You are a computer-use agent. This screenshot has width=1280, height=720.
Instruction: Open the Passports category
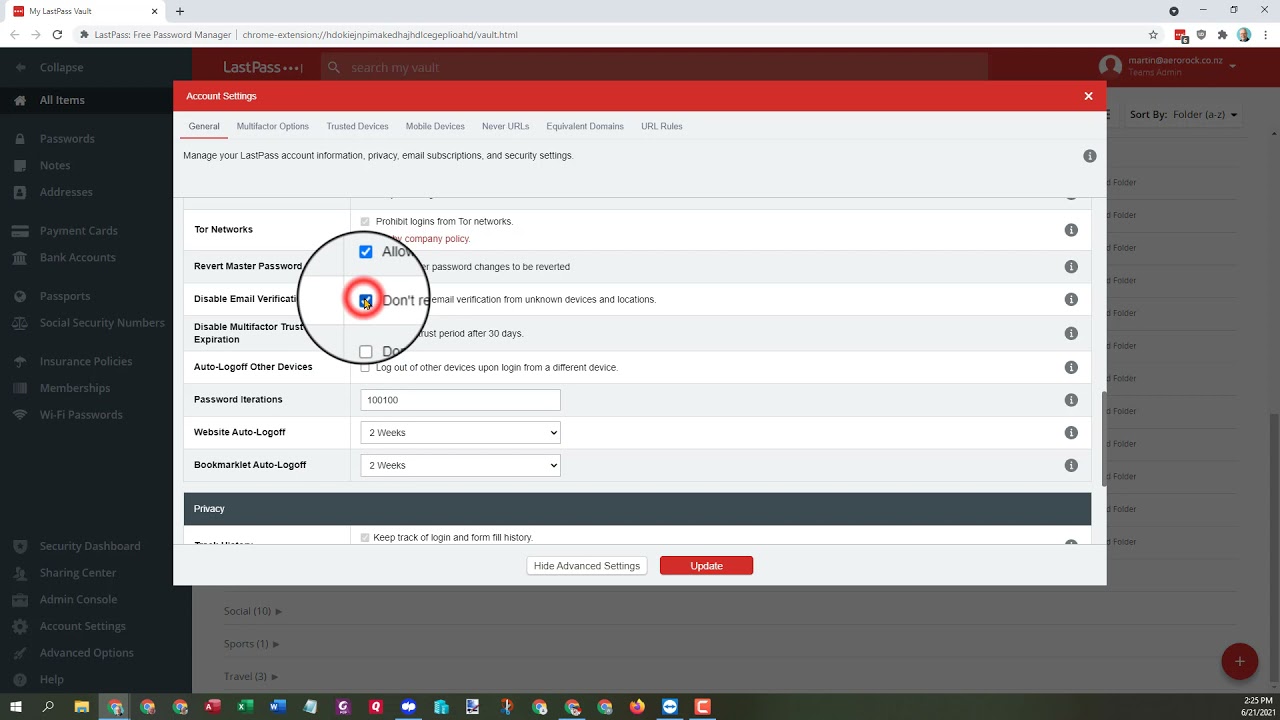pos(52,296)
